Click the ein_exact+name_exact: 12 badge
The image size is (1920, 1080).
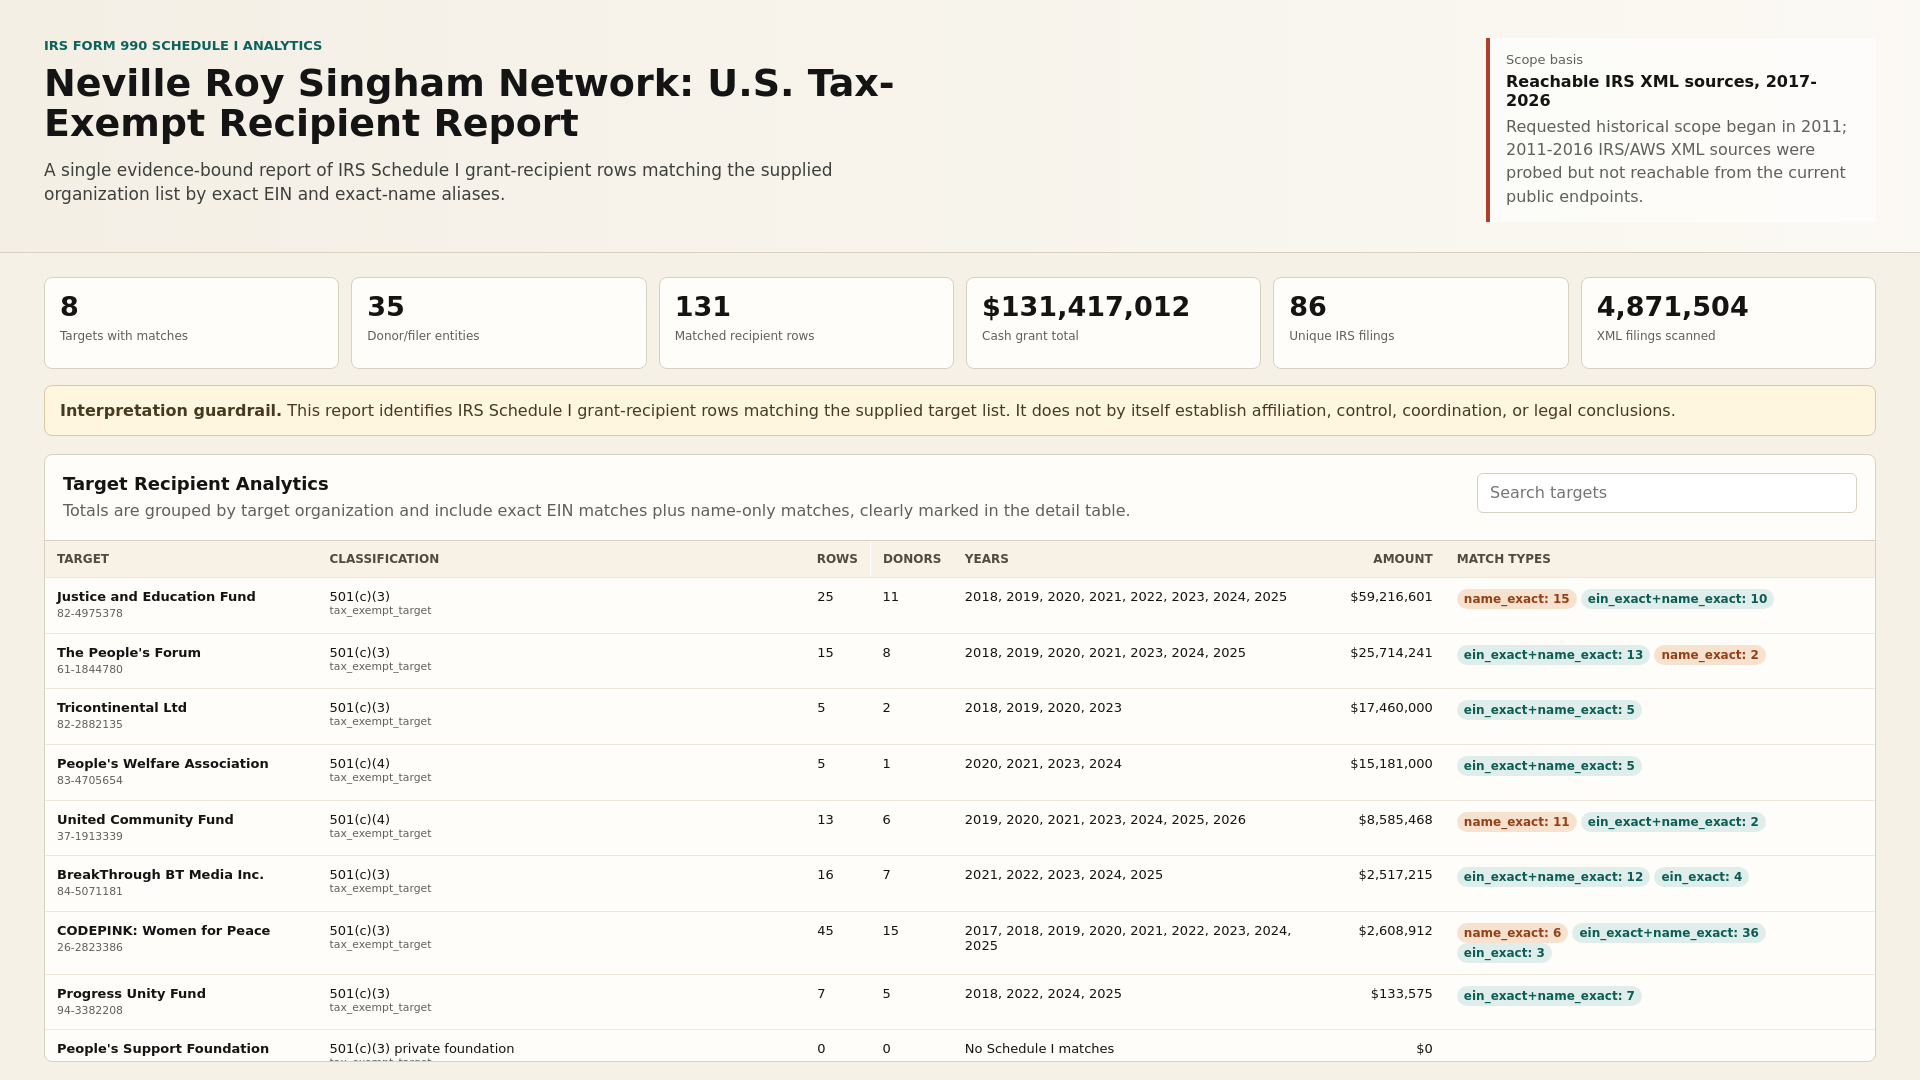pos(1553,877)
